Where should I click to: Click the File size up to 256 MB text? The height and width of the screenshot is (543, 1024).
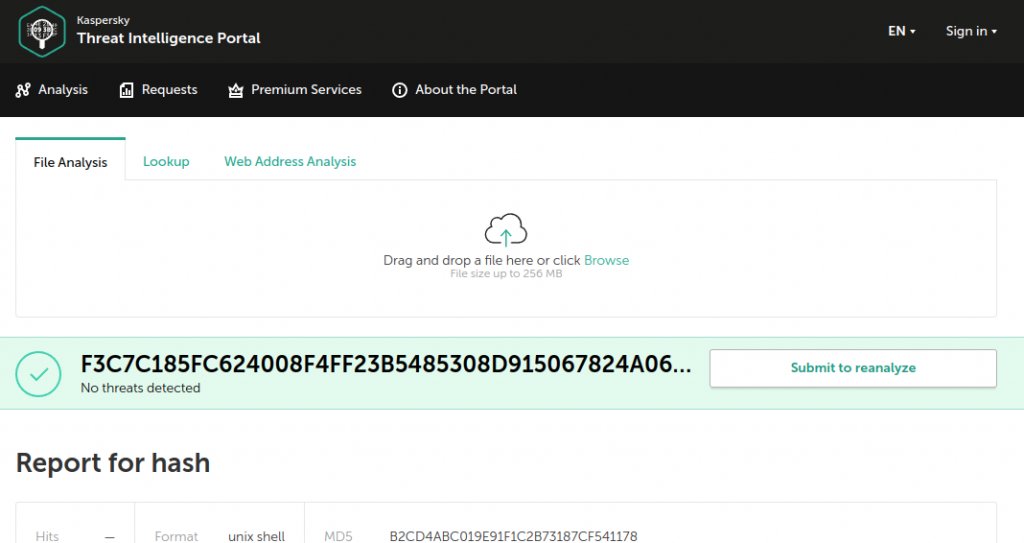click(506, 274)
